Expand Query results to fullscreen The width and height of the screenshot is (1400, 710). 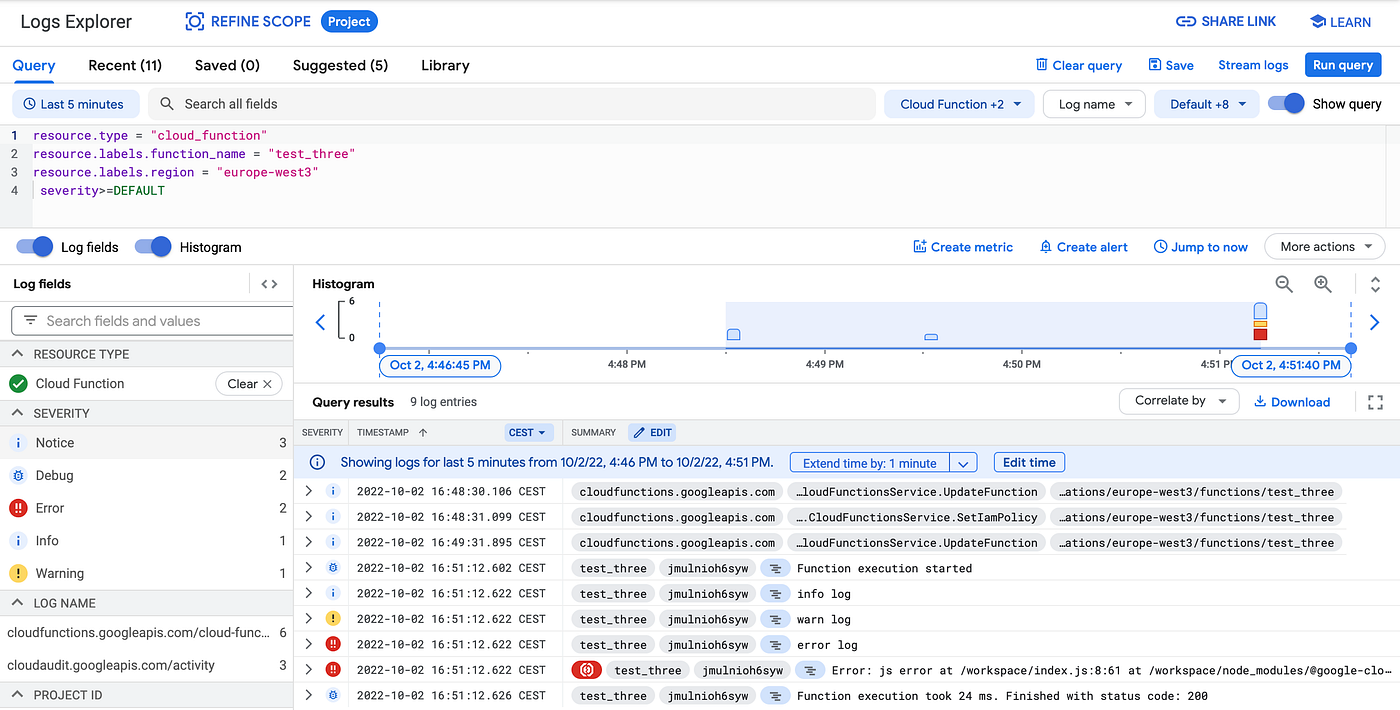(x=1375, y=401)
